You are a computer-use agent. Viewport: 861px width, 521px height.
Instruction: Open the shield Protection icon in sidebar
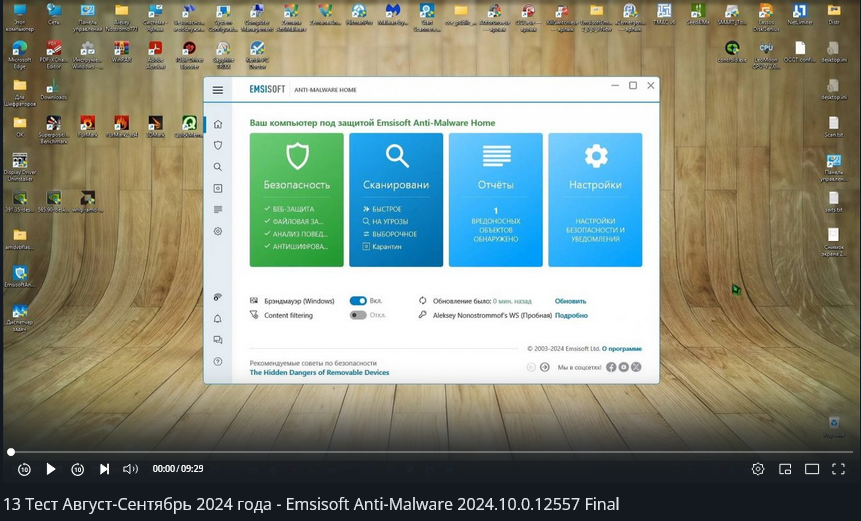pyautogui.click(x=218, y=145)
